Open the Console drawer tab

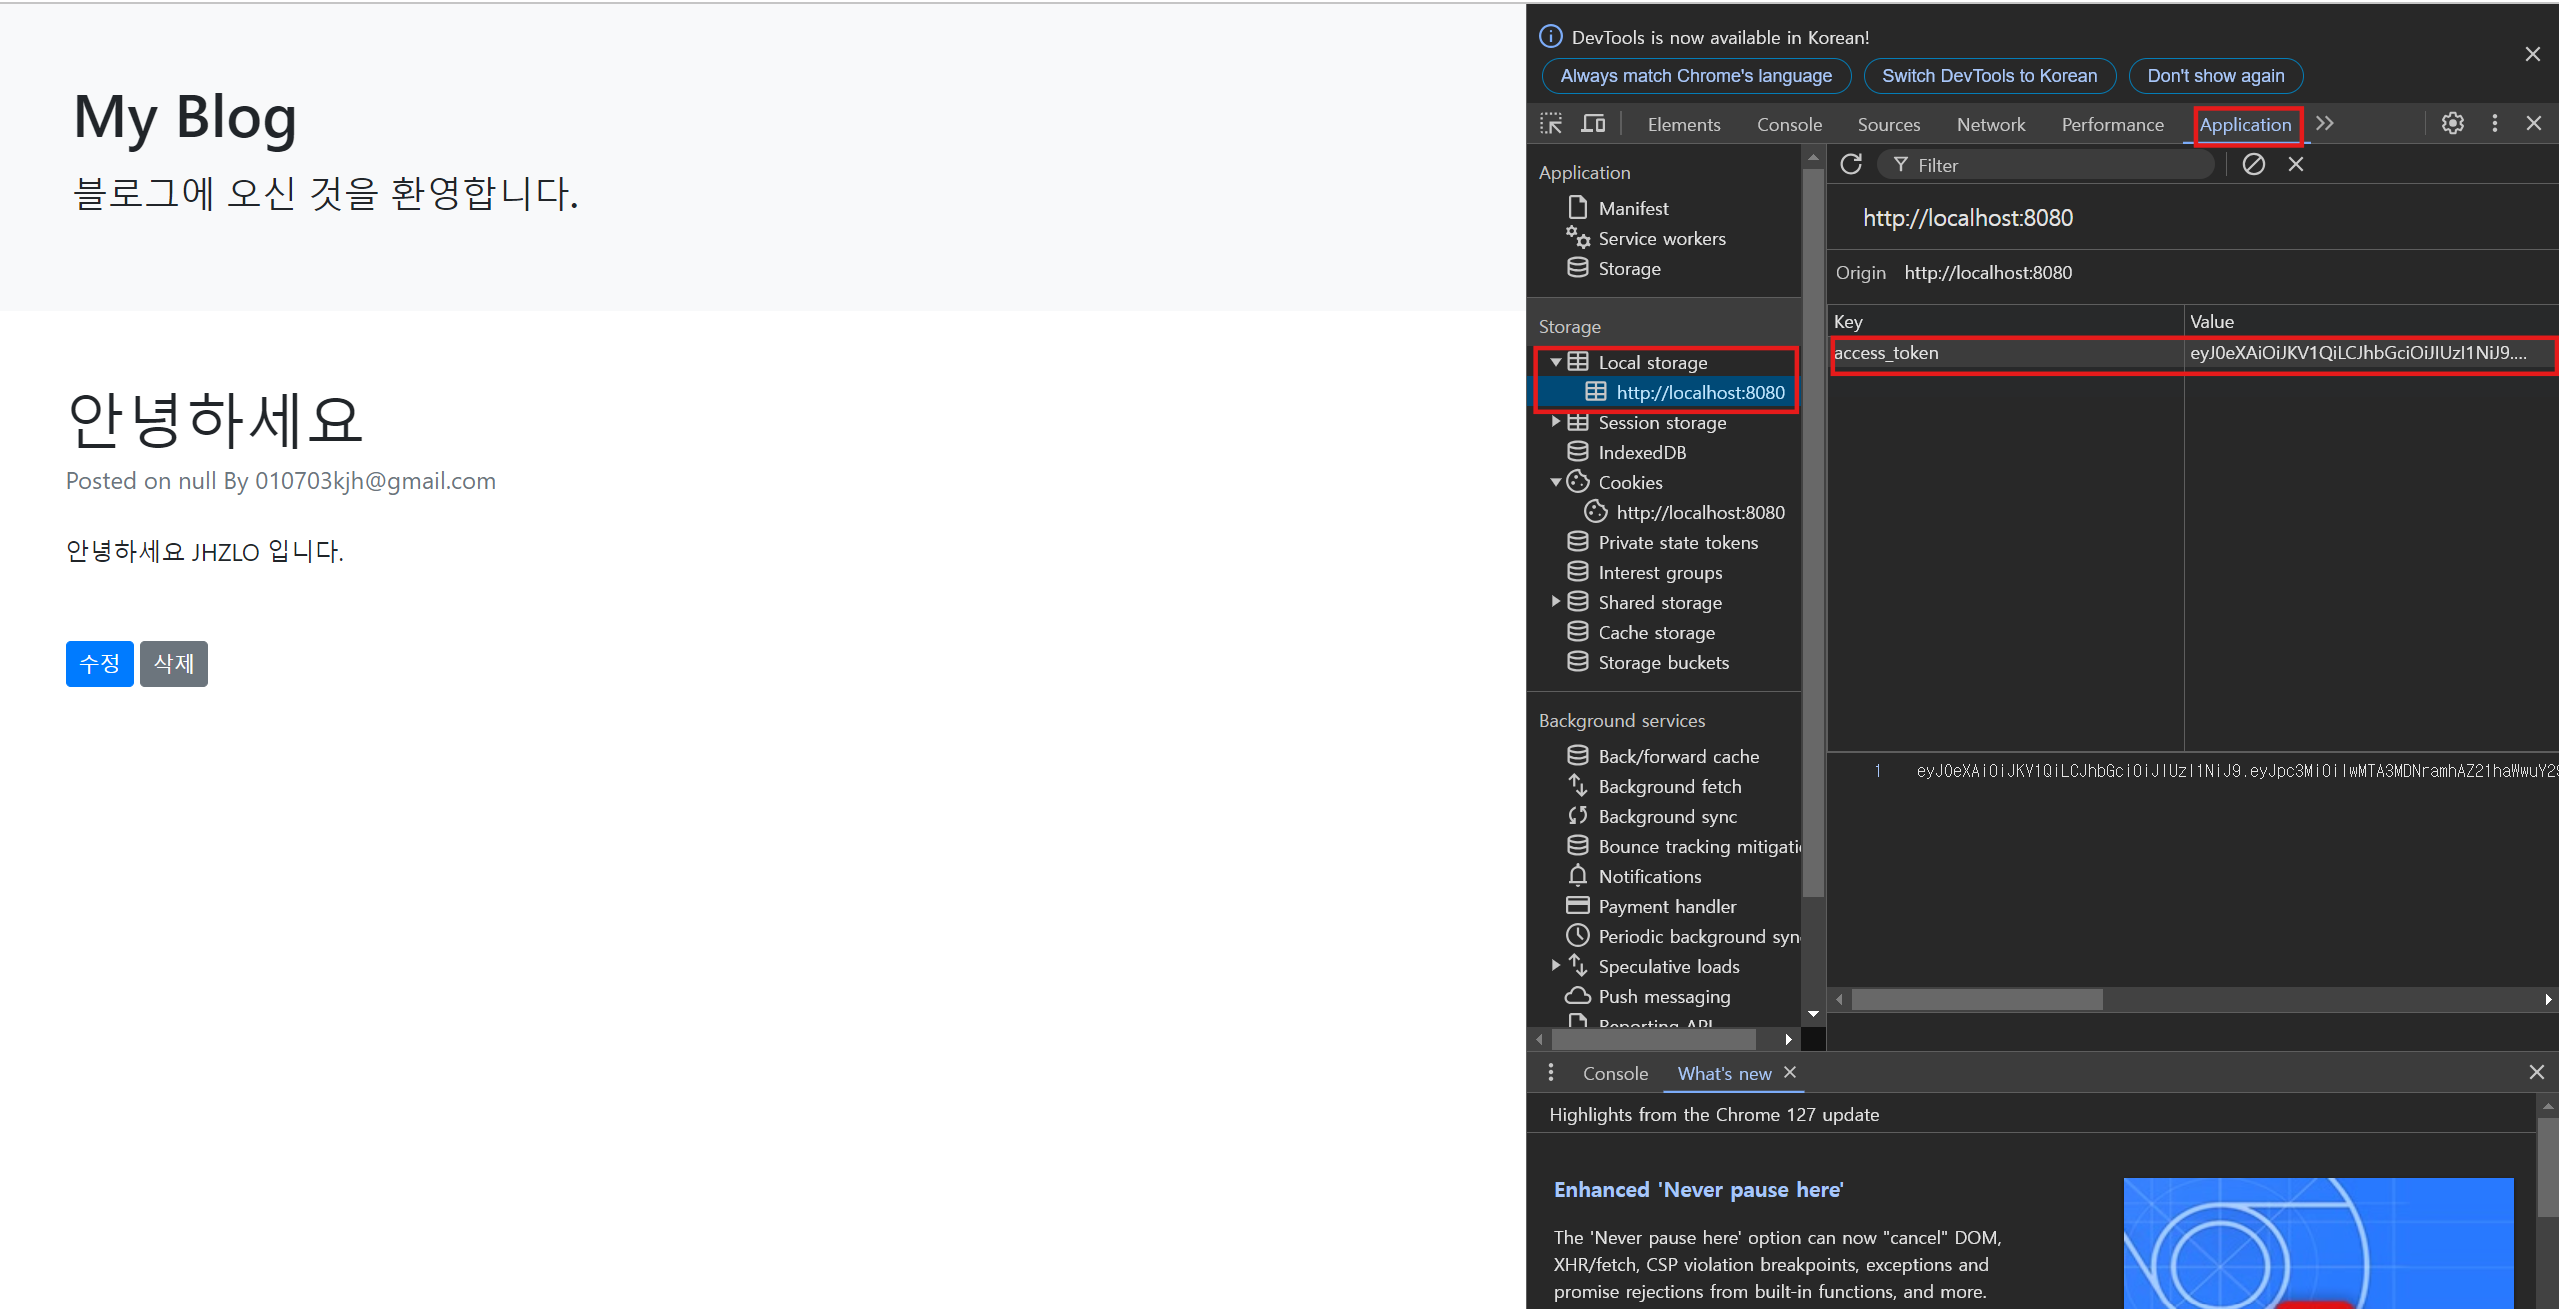pos(1615,1073)
